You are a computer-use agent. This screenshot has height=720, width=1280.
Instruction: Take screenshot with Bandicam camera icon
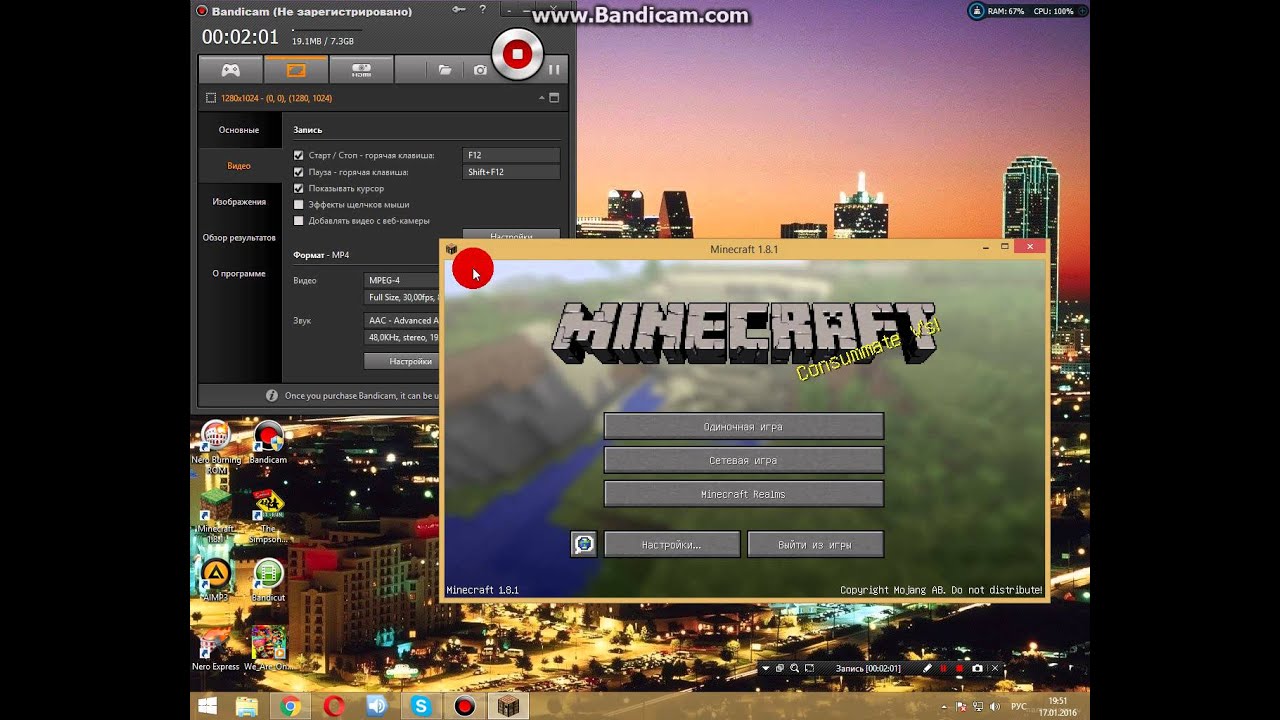480,70
